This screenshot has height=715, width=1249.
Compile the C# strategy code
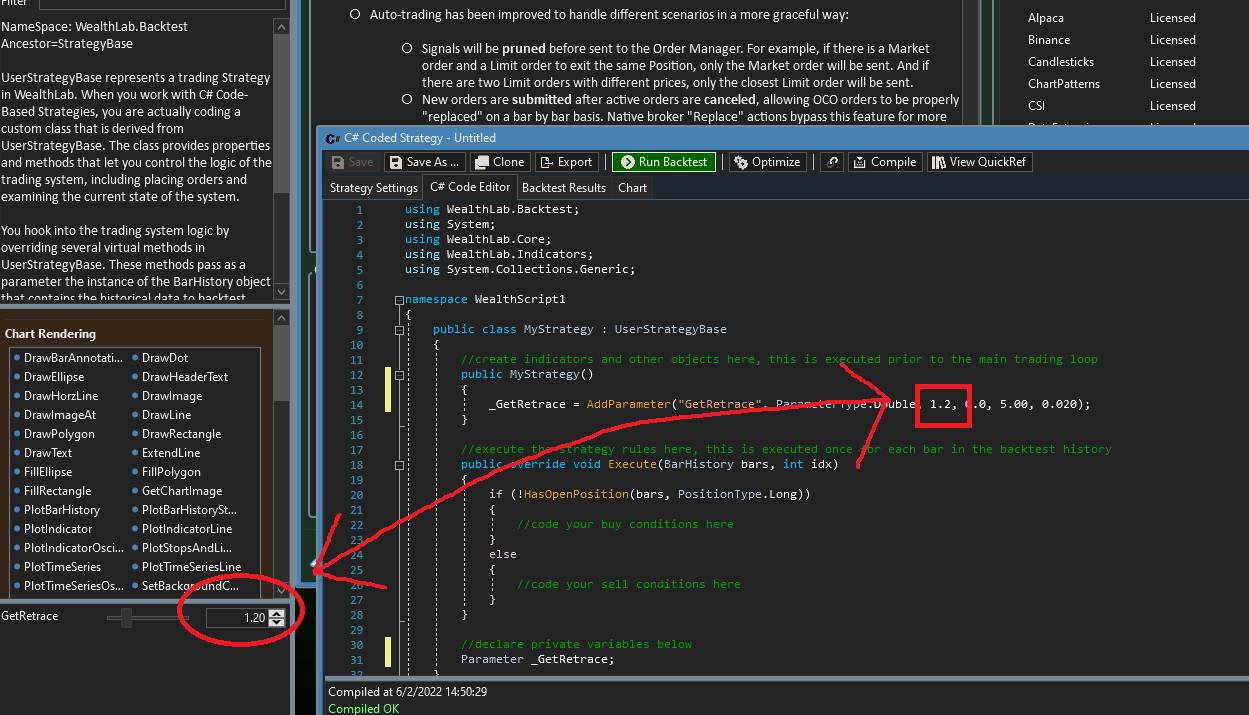[x=885, y=162]
